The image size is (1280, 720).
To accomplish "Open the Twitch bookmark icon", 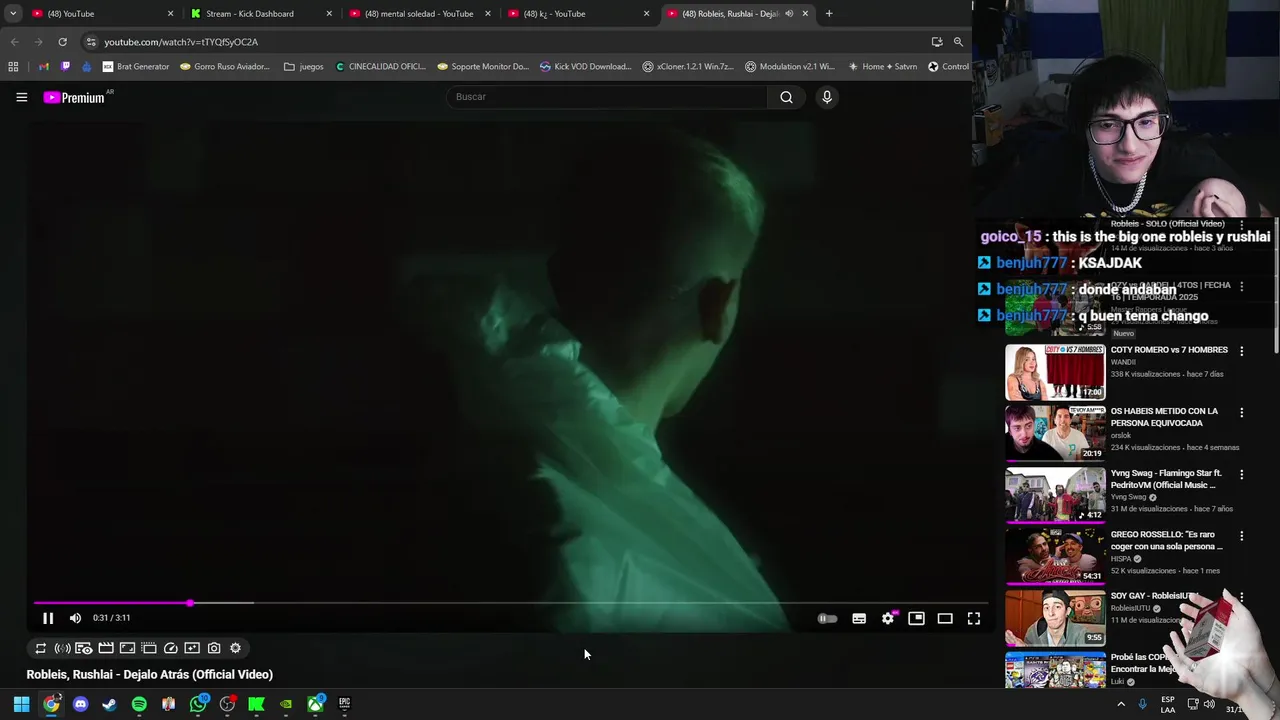I will pos(66,67).
